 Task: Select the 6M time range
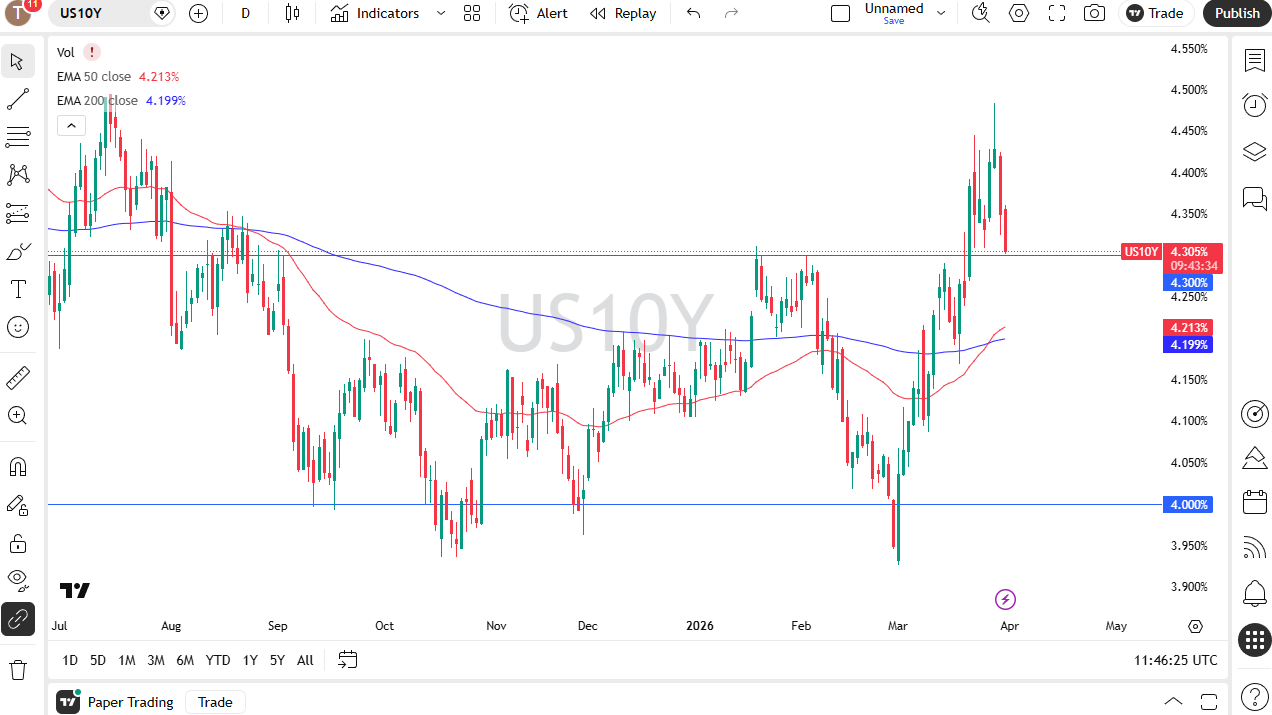pos(185,660)
